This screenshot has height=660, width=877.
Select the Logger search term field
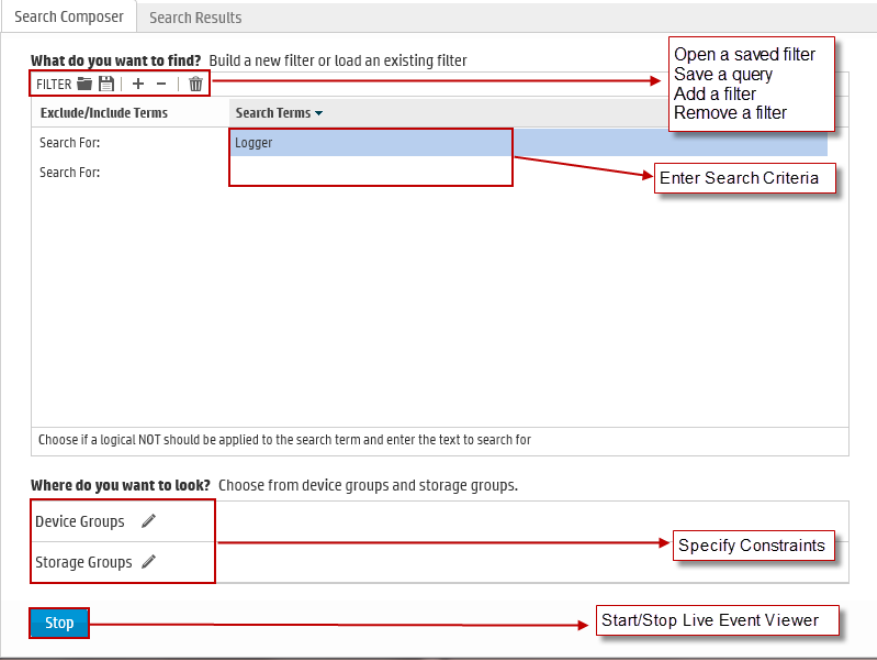528,143
